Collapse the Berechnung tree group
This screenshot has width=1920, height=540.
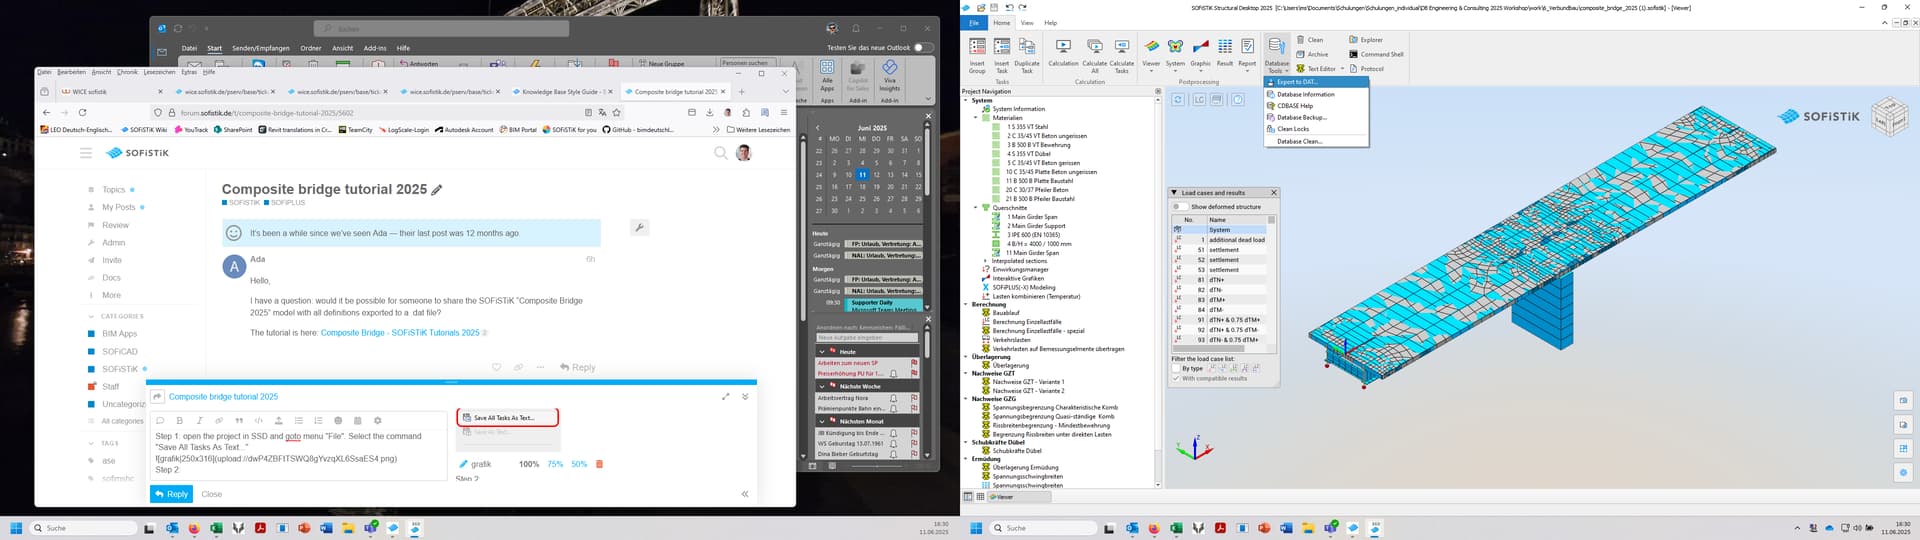pyautogui.click(x=967, y=305)
